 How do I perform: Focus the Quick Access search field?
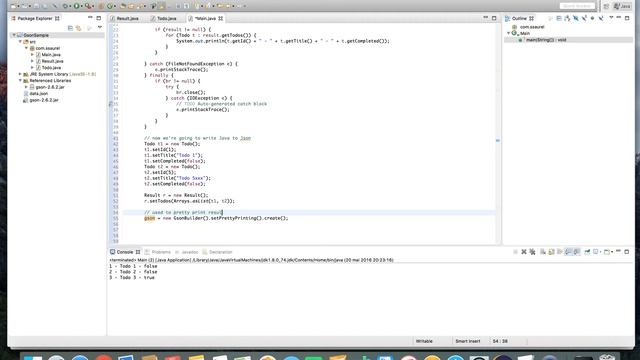pos(577,6)
